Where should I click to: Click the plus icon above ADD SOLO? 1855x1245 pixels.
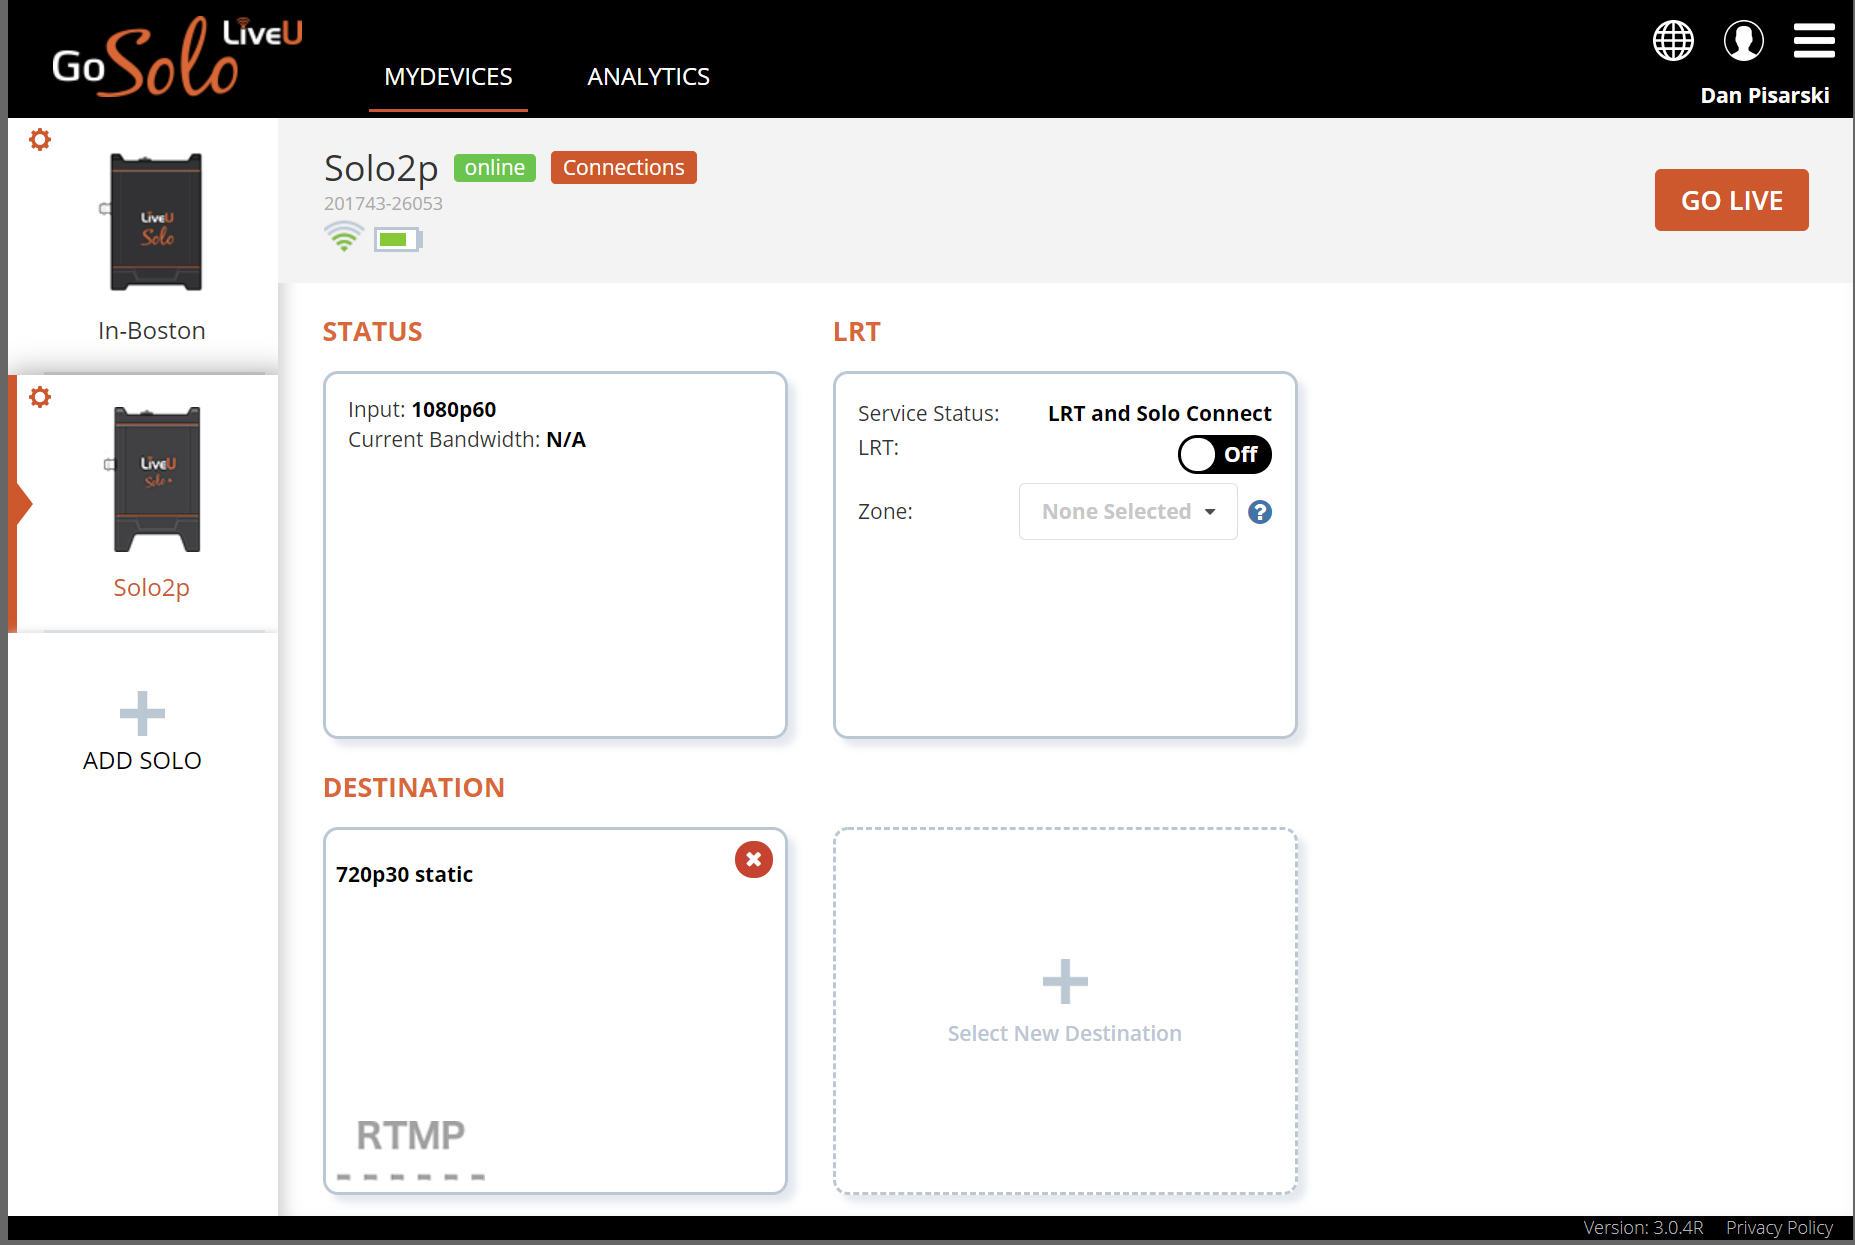(142, 714)
